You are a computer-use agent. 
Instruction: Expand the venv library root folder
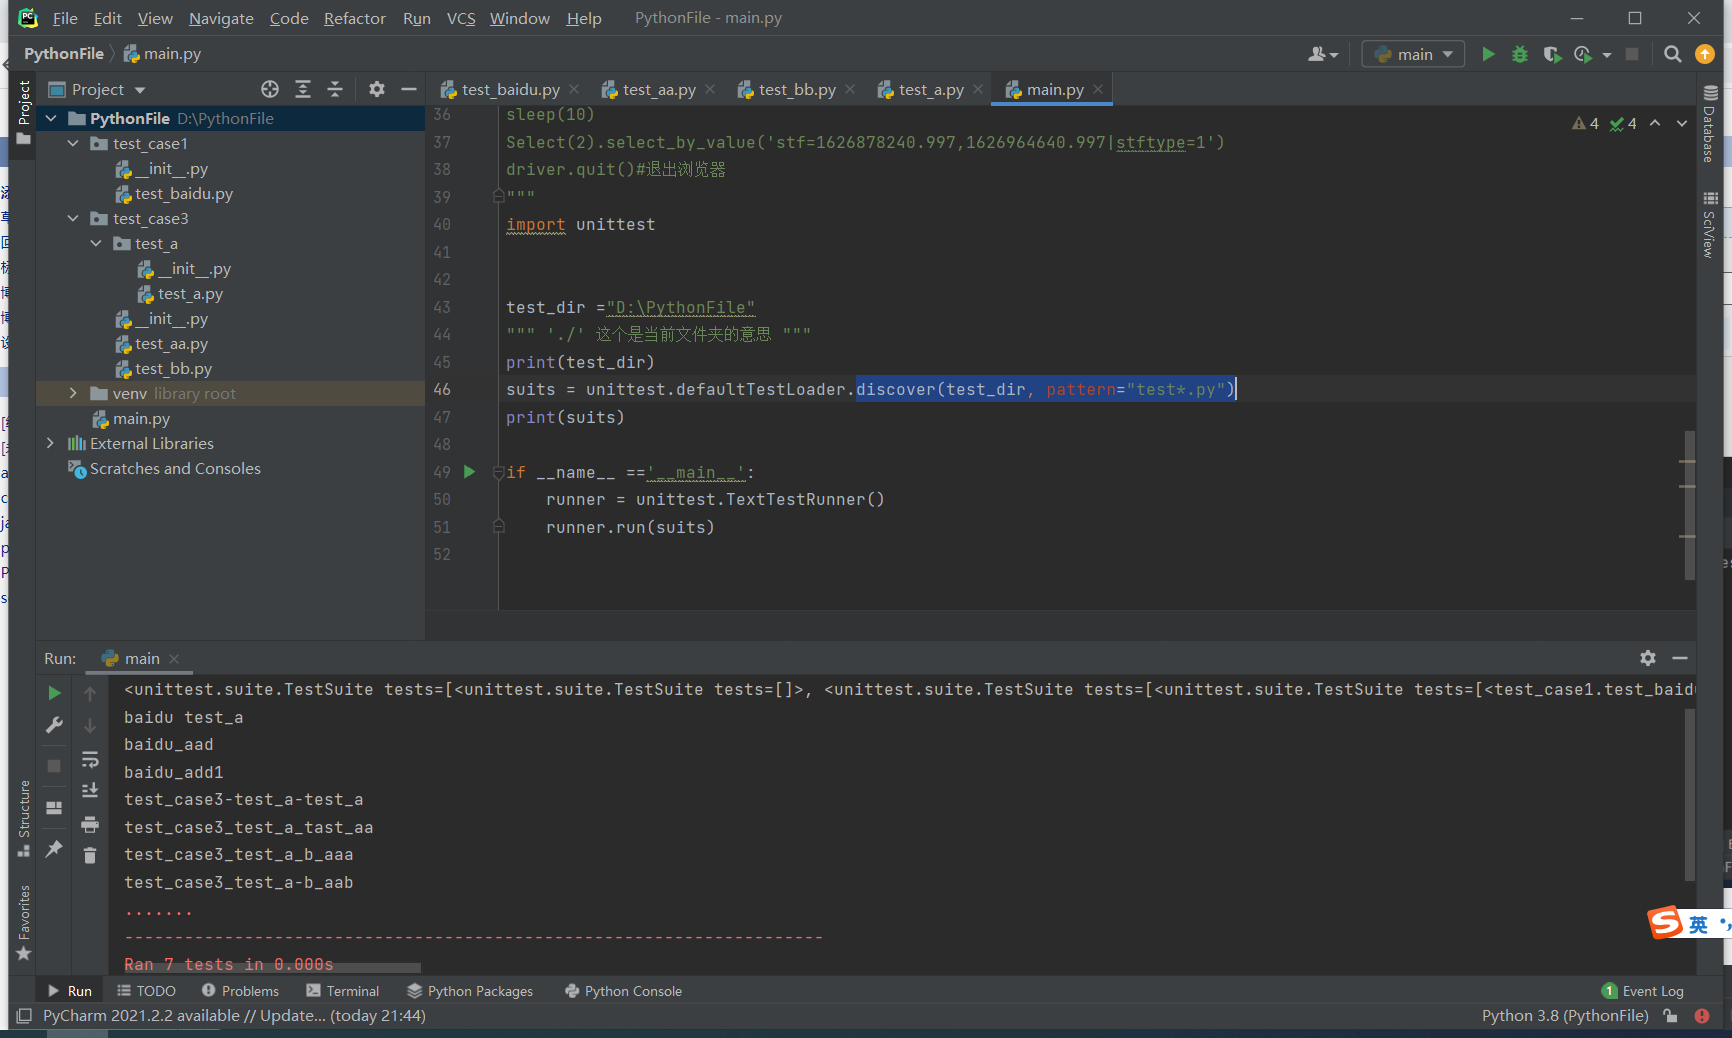click(73, 394)
